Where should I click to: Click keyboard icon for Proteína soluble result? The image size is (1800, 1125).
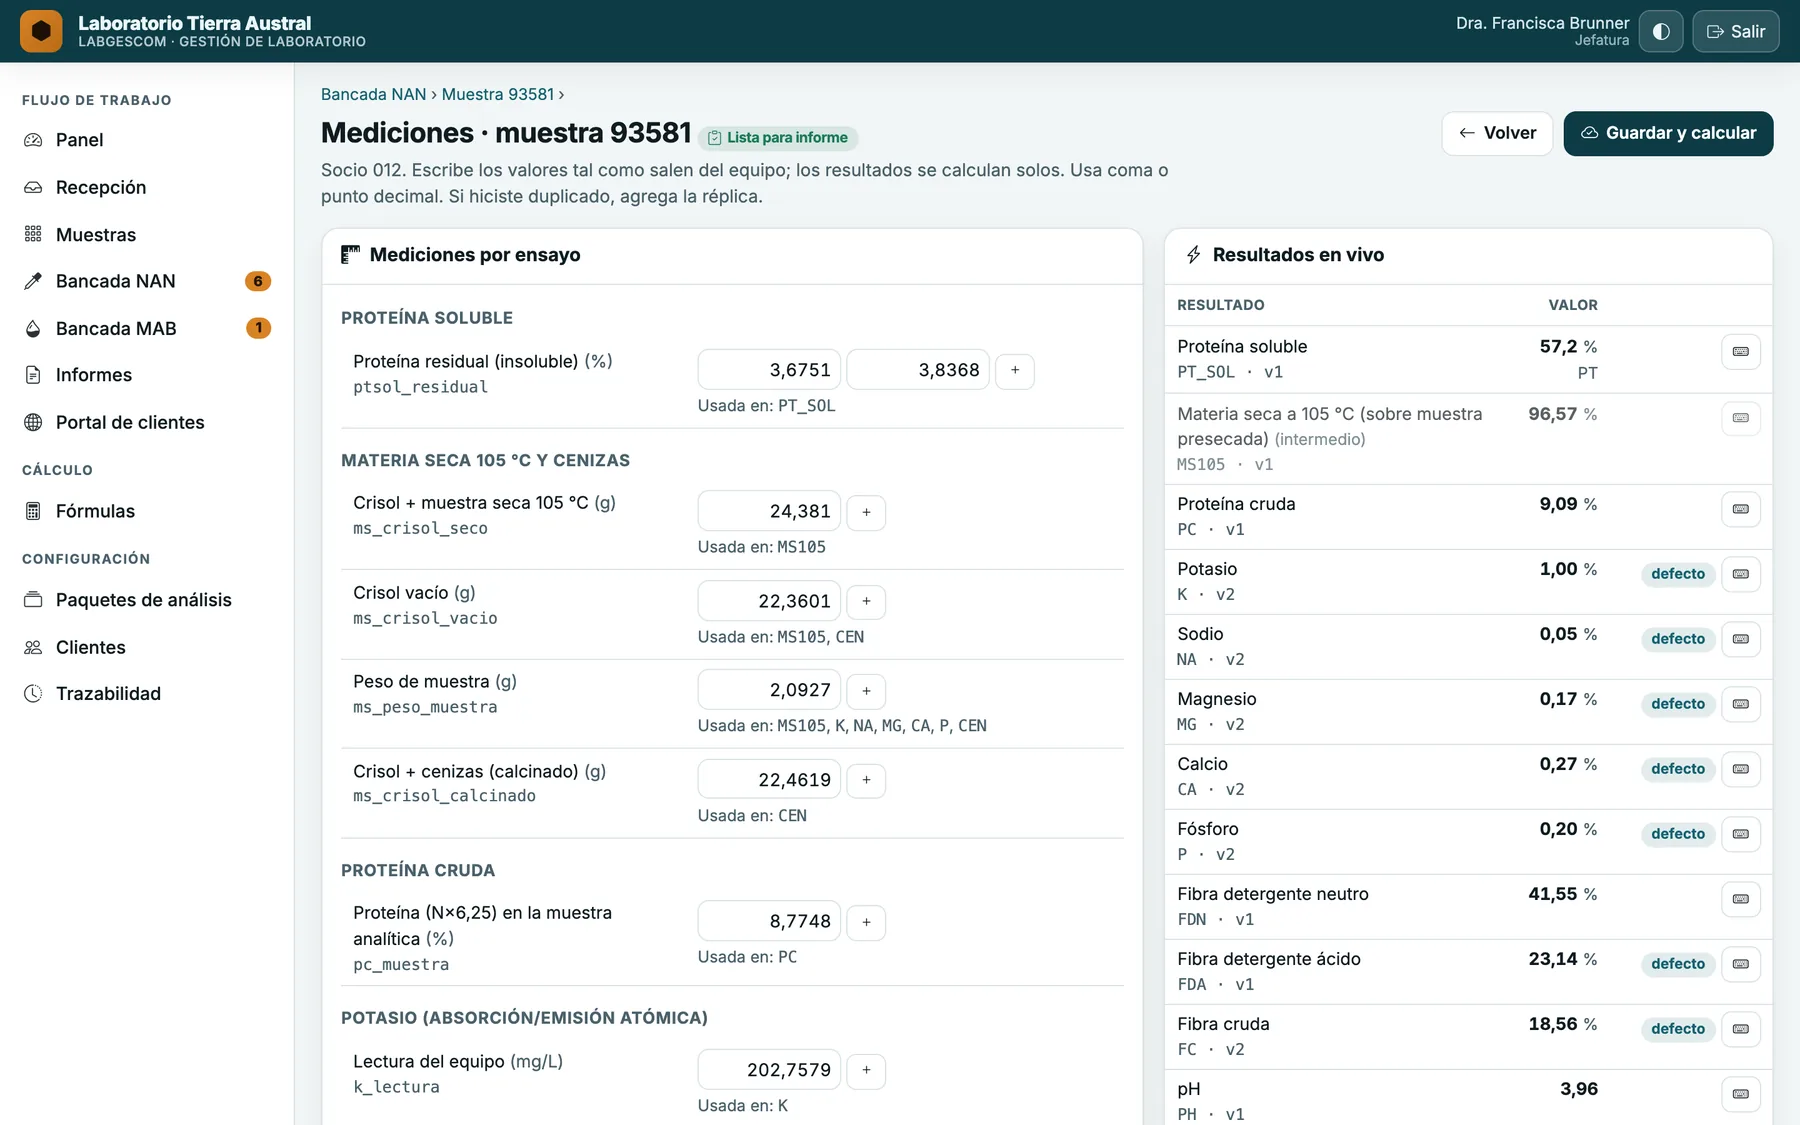[x=1741, y=352]
